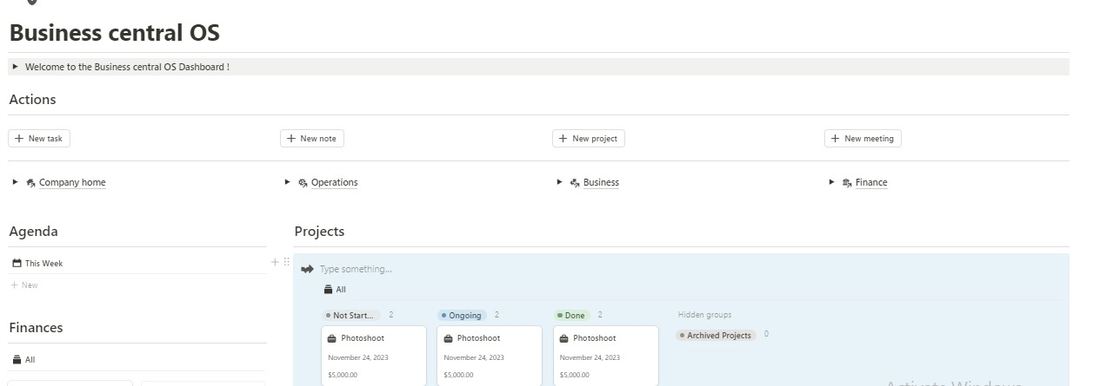
Task: Expand the Finance toggle arrow
Action: pos(832,182)
